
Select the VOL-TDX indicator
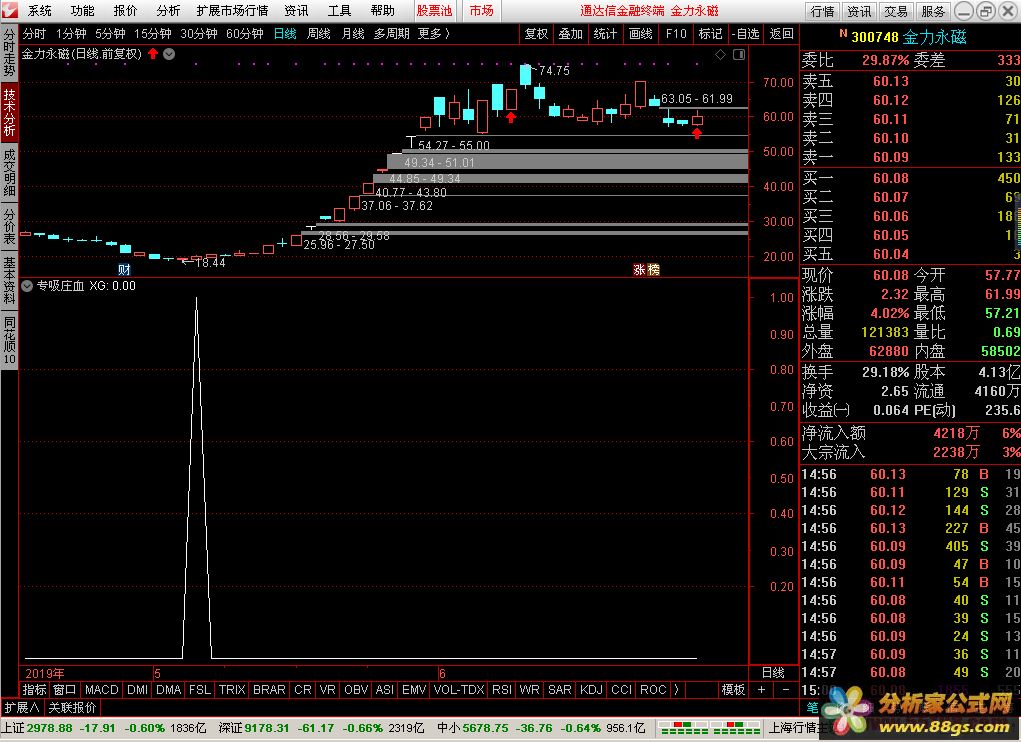(459, 689)
